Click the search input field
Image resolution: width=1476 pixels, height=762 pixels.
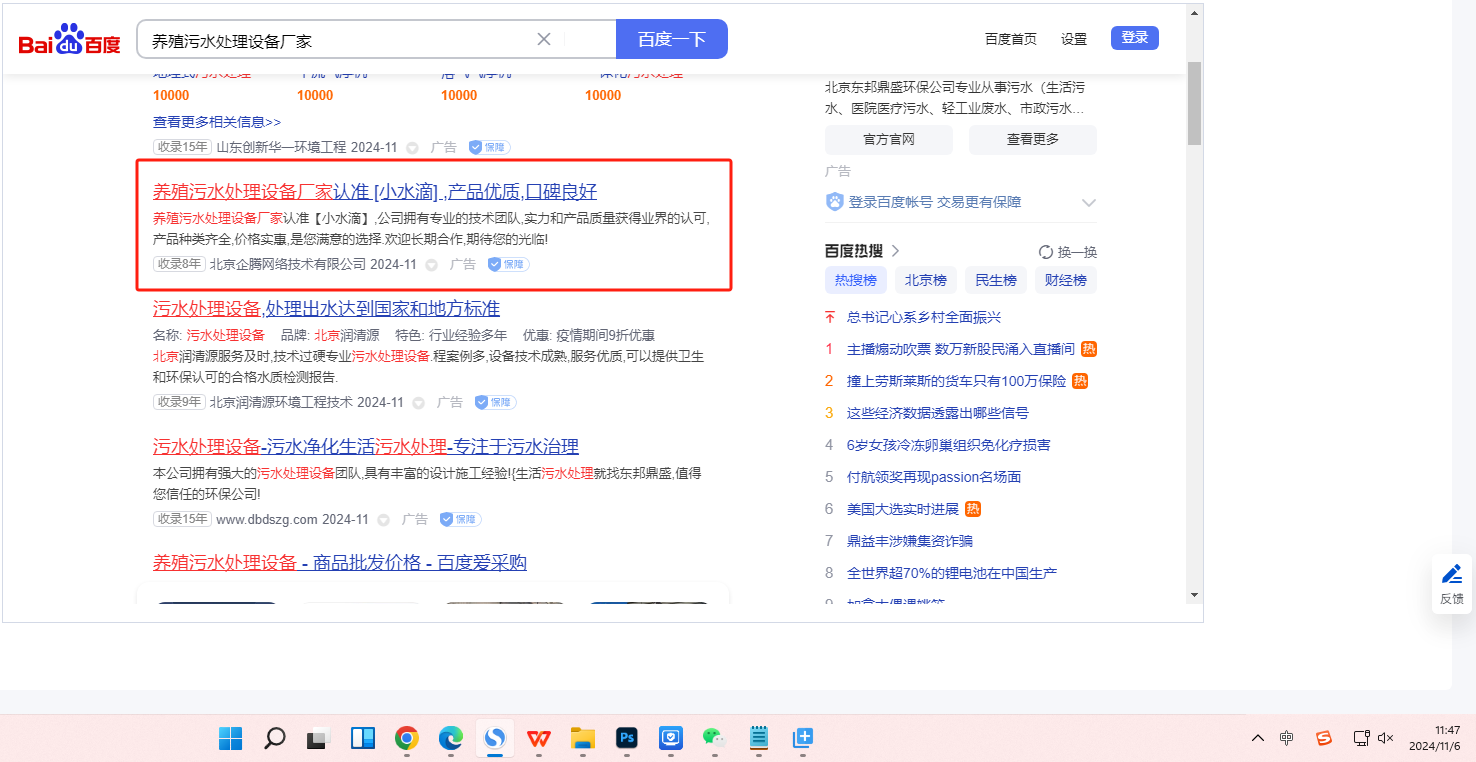pyautogui.click(x=340, y=40)
